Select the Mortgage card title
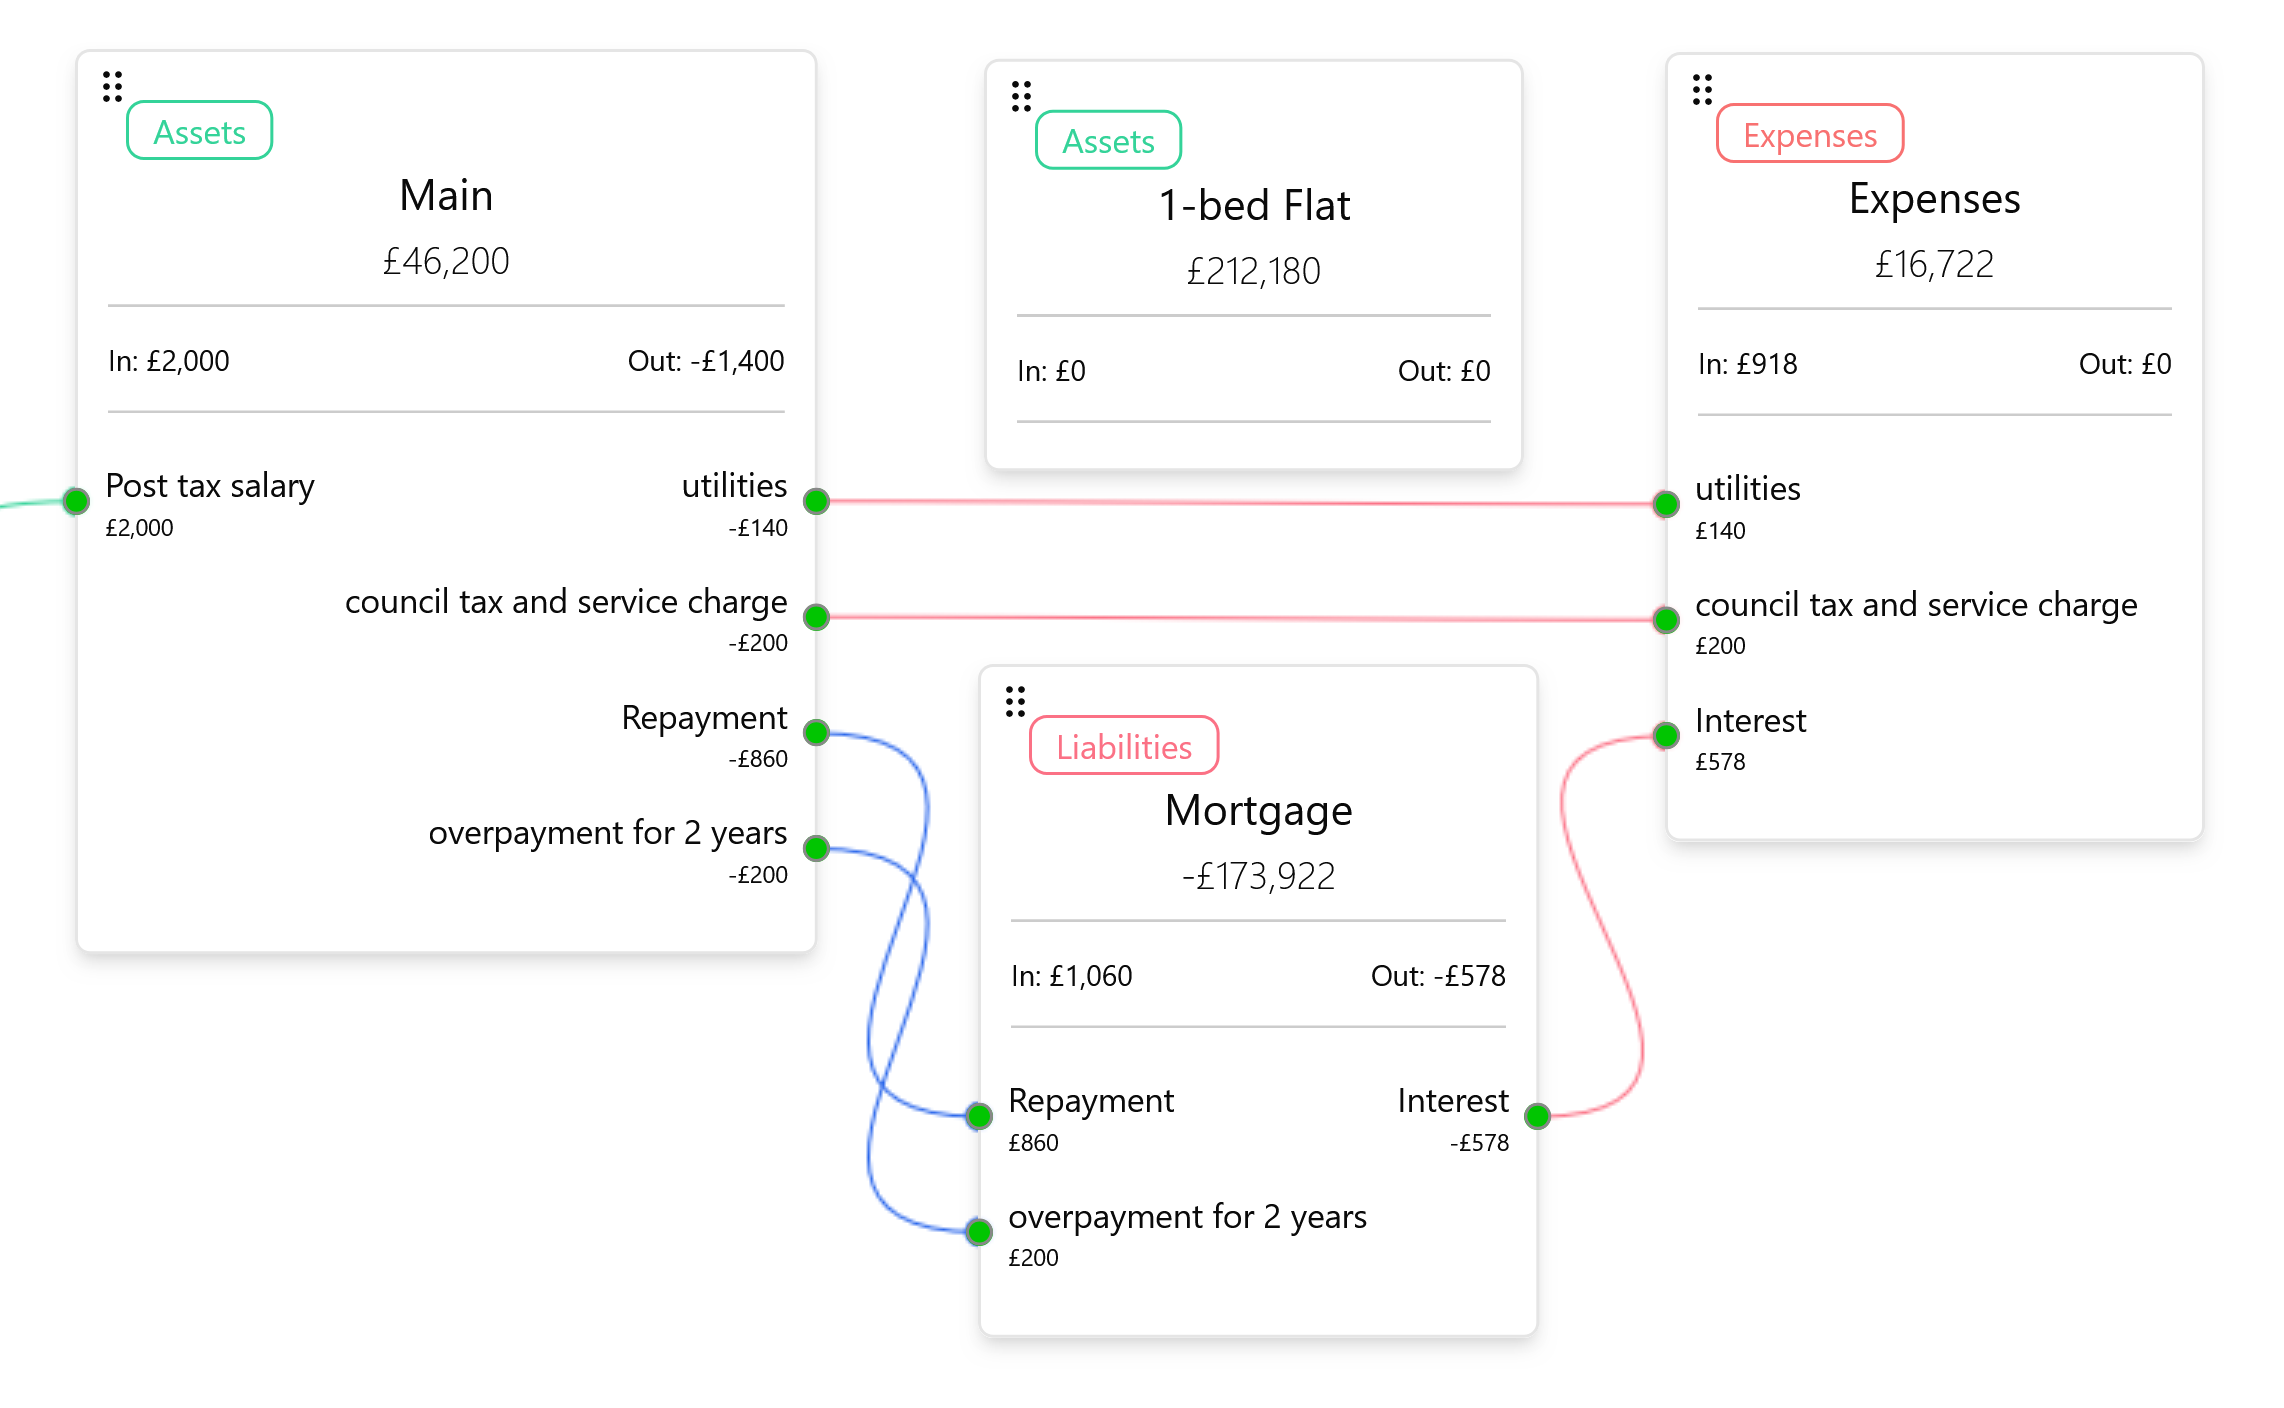 1258,810
